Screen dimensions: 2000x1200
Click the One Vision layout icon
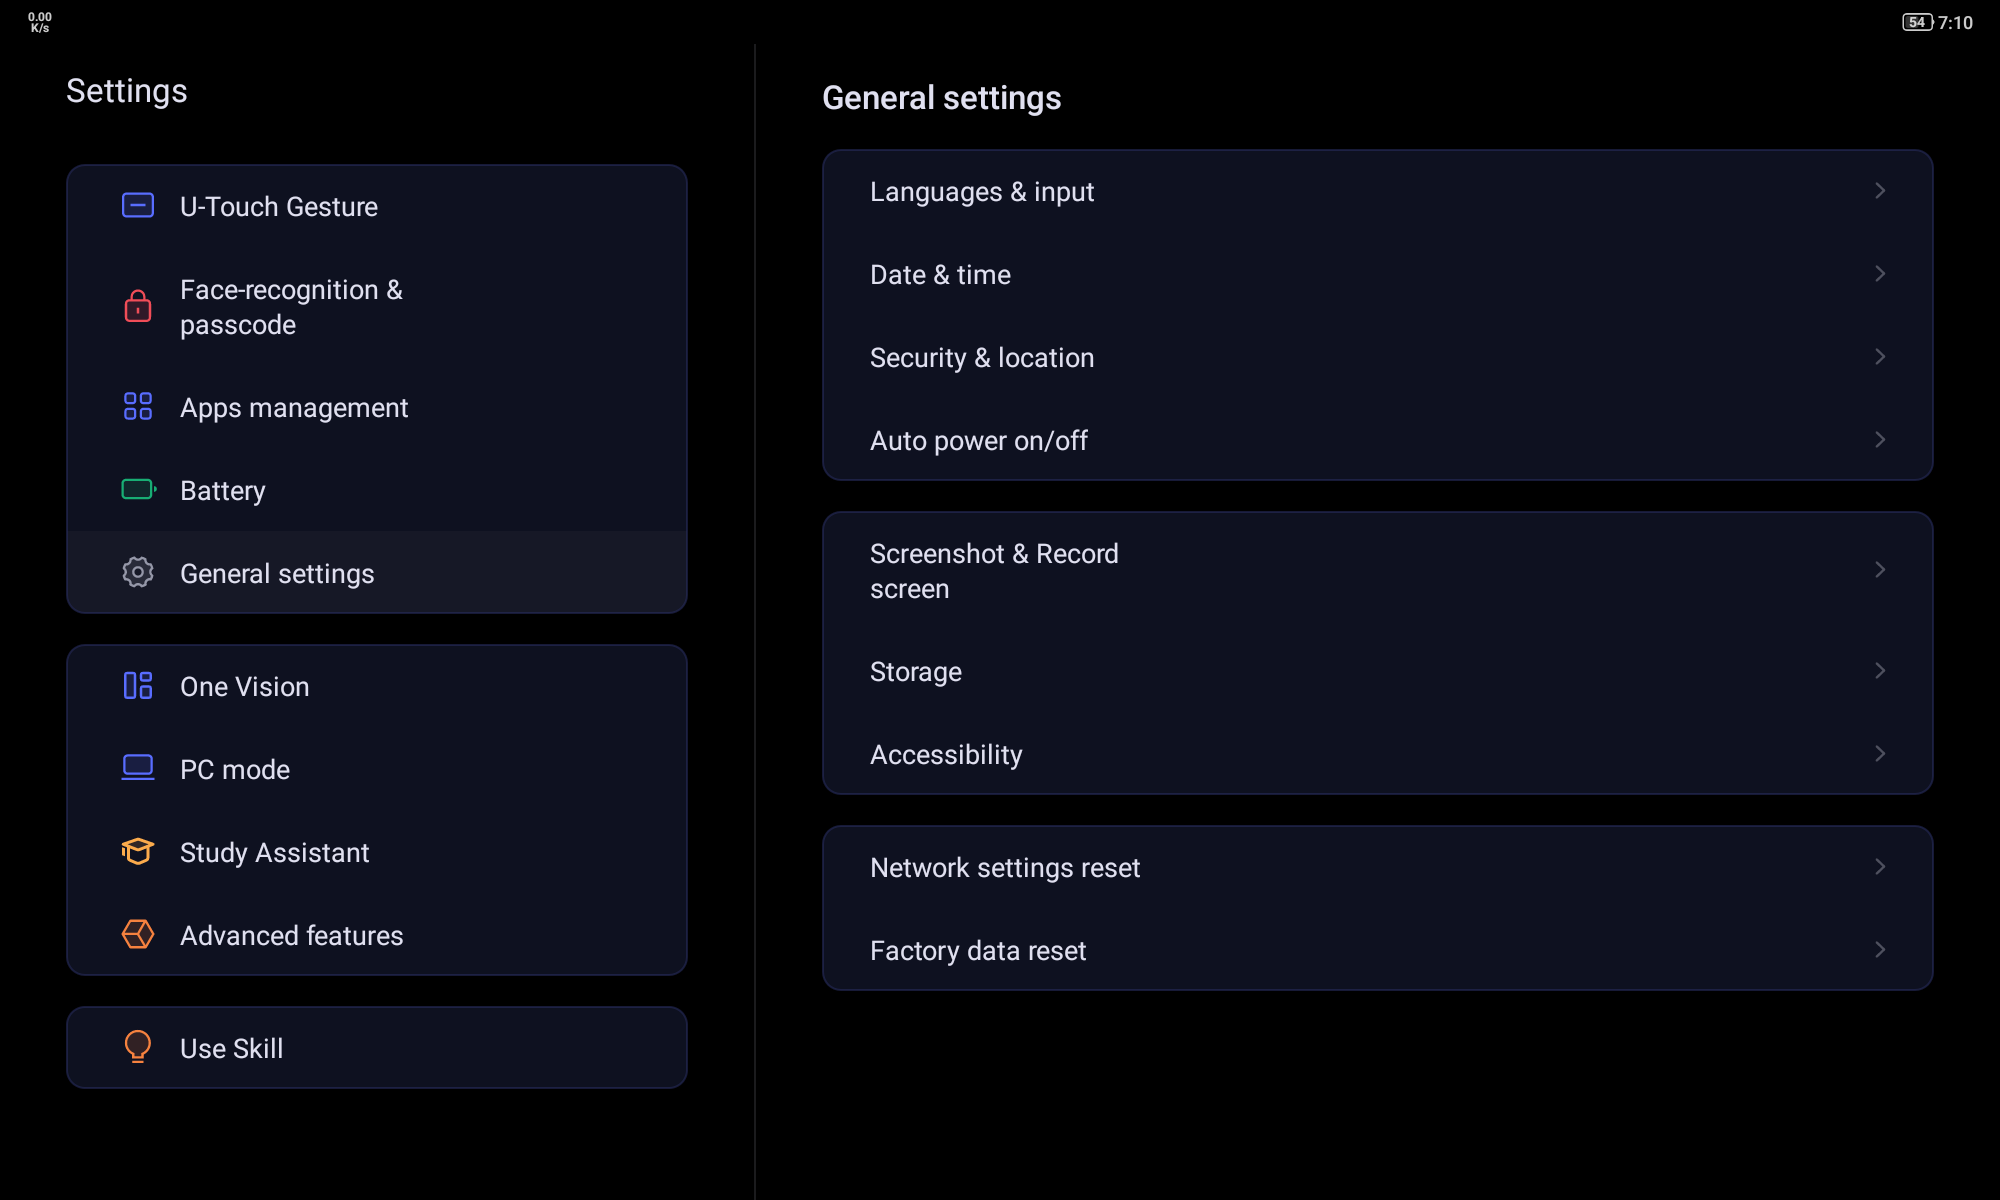138,686
